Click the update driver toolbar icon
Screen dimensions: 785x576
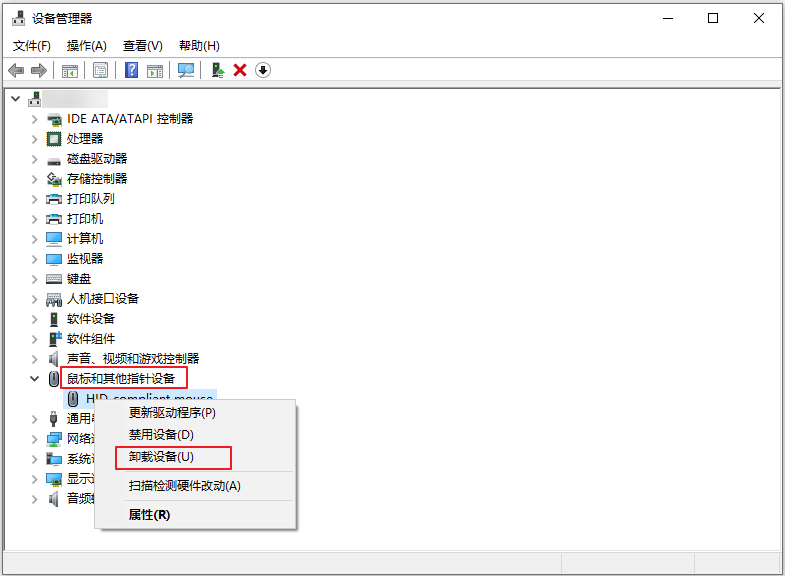[217, 70]
